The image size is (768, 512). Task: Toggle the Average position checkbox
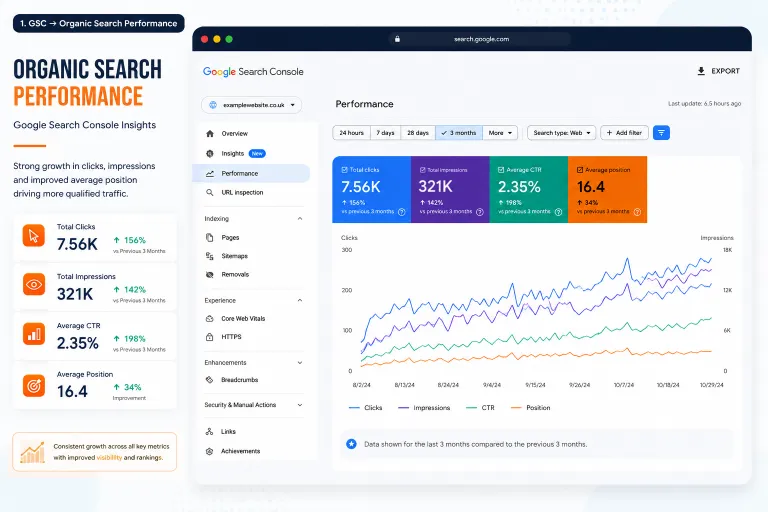click(580, 170)
